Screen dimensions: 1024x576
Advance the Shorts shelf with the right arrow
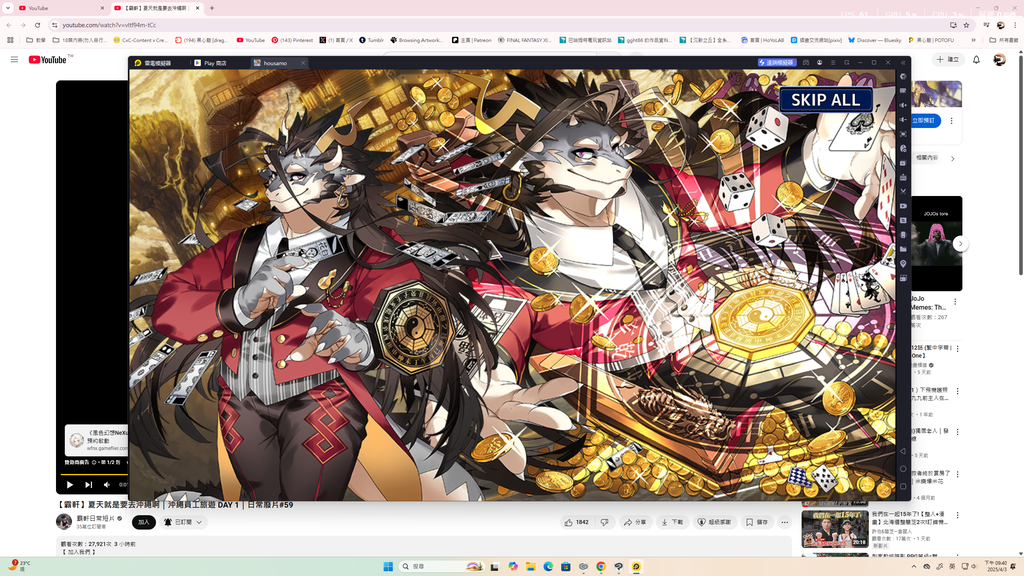(960, 244)
